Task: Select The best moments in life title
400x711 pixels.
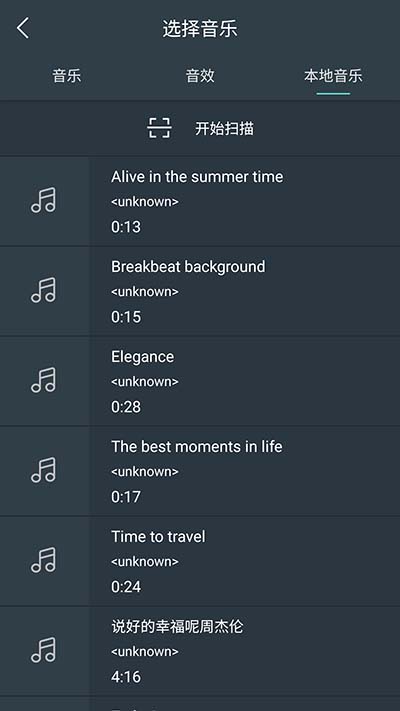Action: point(197,447)
